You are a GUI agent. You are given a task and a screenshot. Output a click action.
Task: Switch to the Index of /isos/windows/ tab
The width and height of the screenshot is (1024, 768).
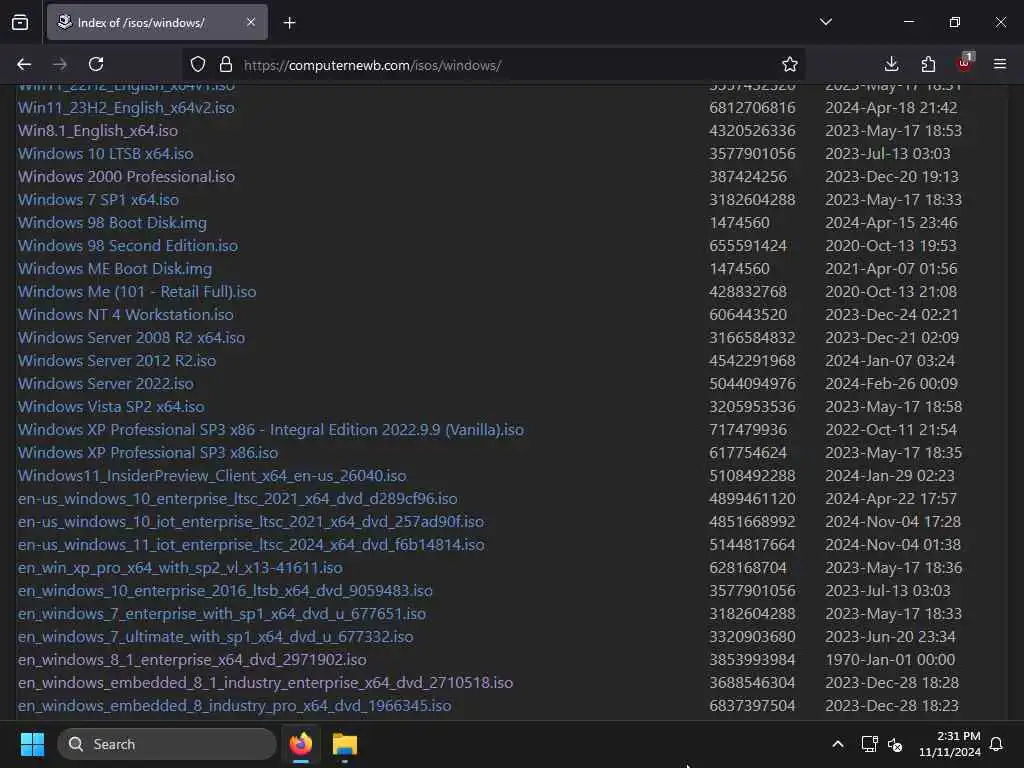coord(157,22)
